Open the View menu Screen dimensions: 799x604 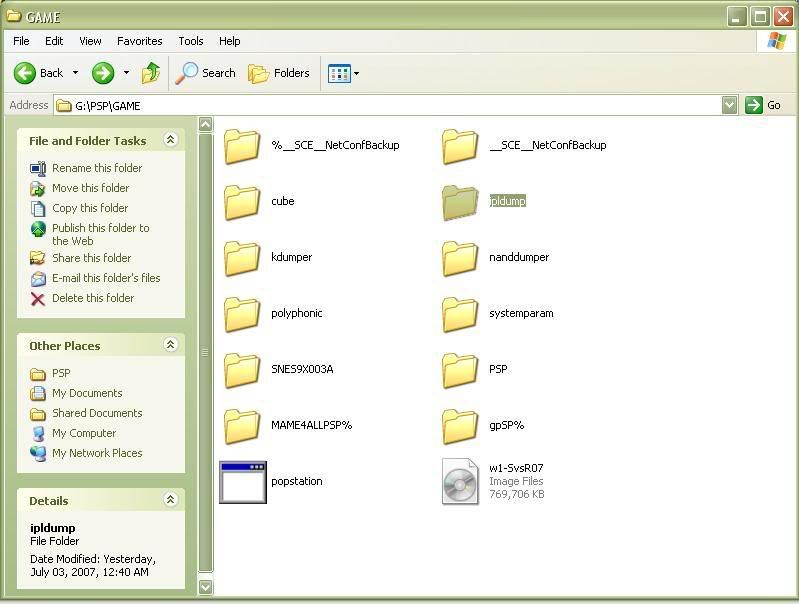[x=90, y=41]
